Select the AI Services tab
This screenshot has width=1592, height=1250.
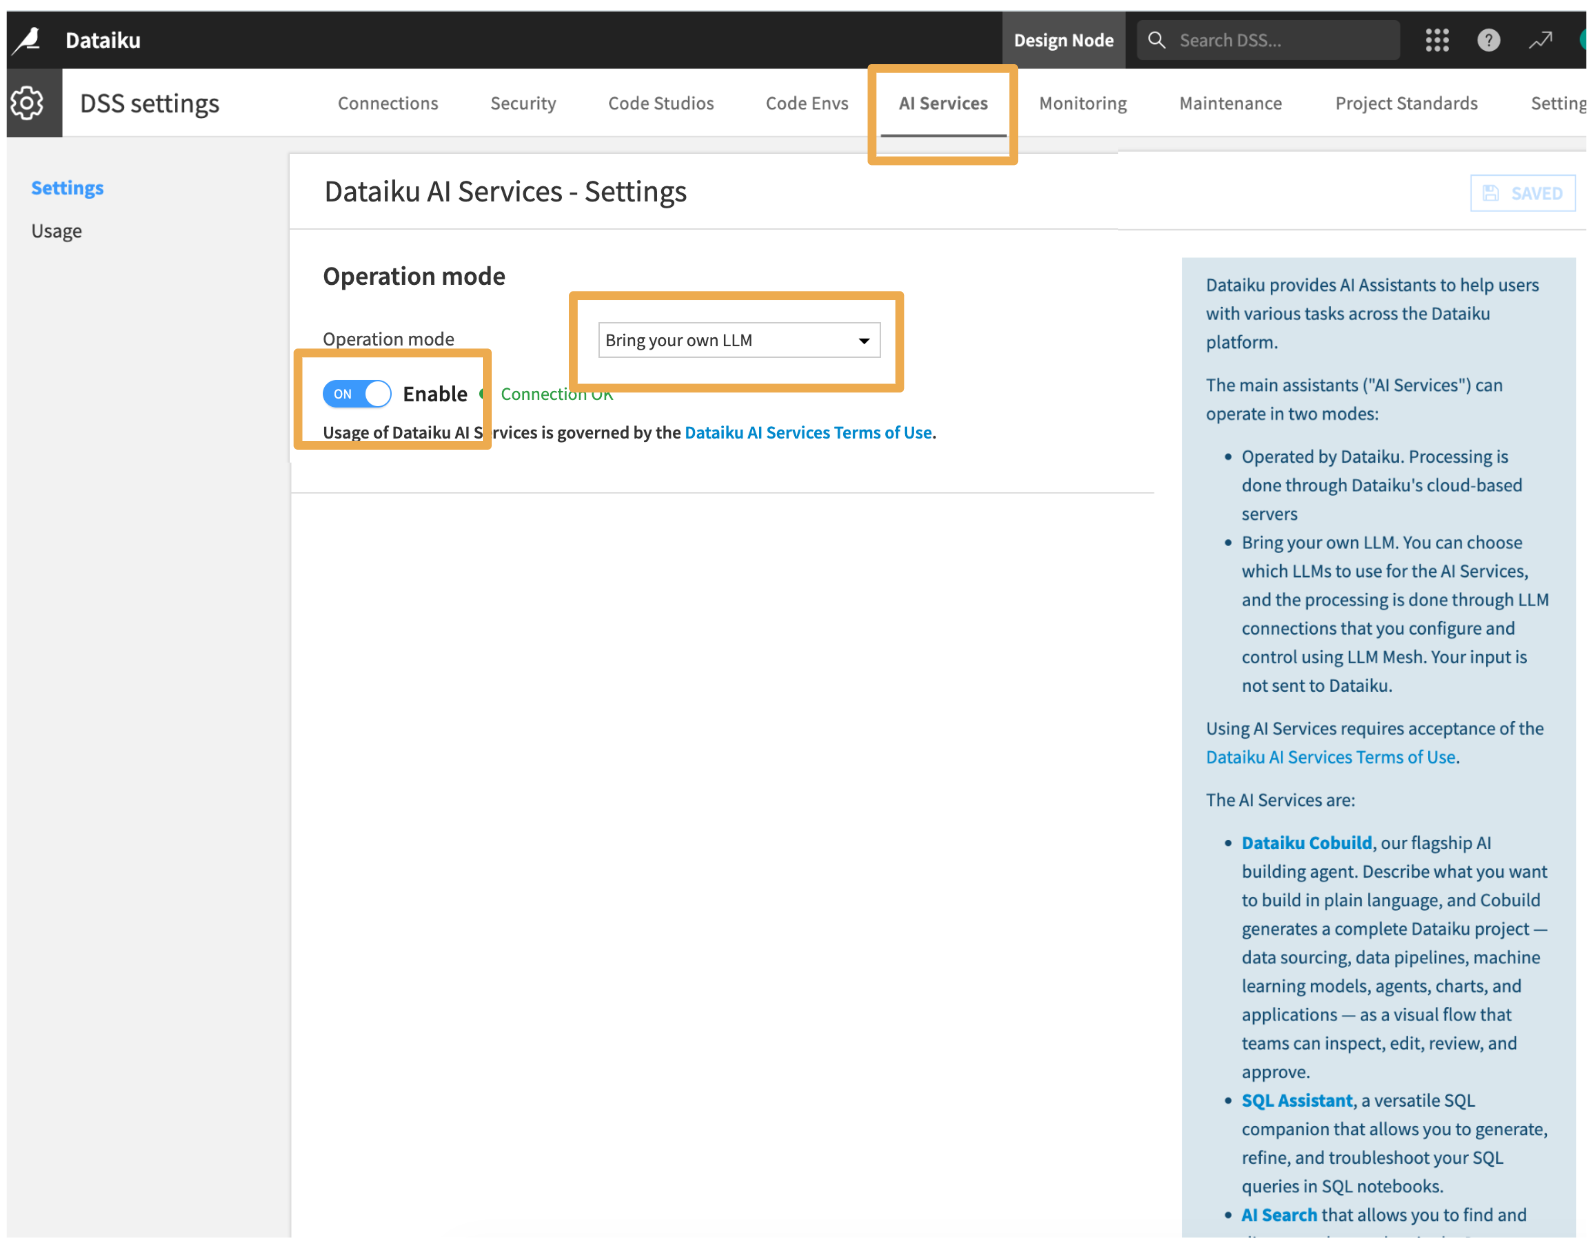tap(943, 103)
